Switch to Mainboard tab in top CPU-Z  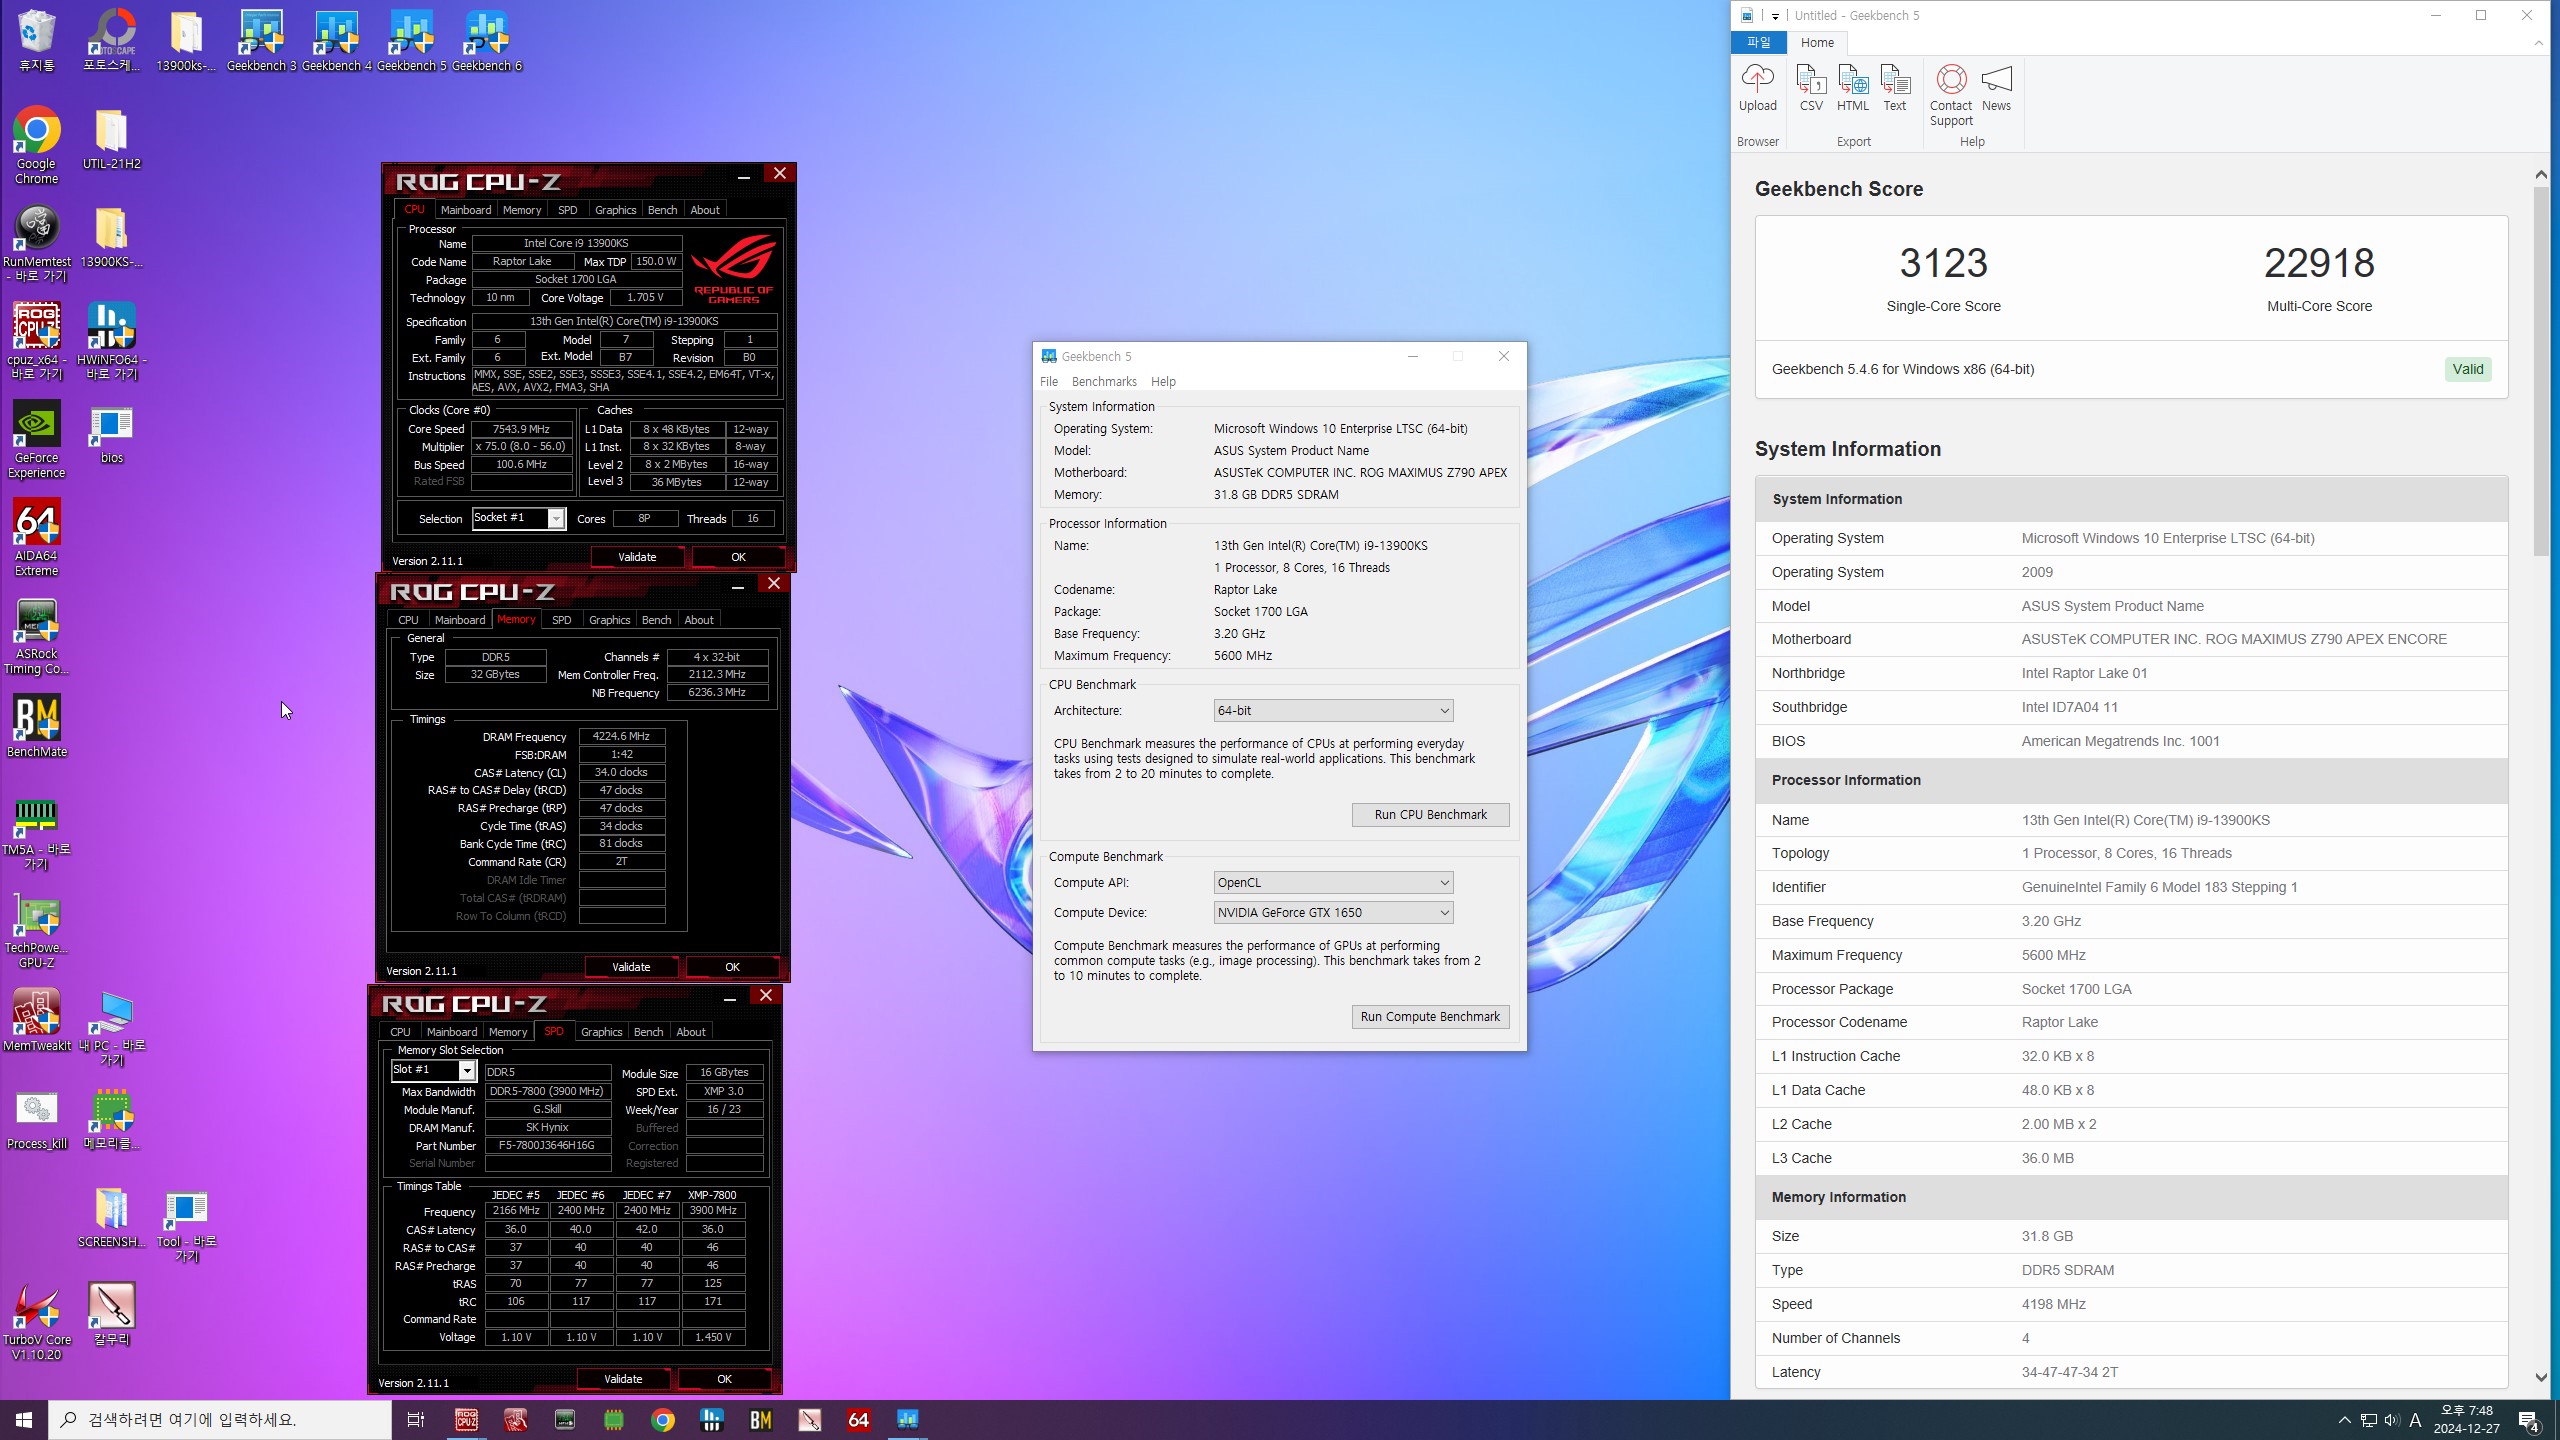point(466,210)
